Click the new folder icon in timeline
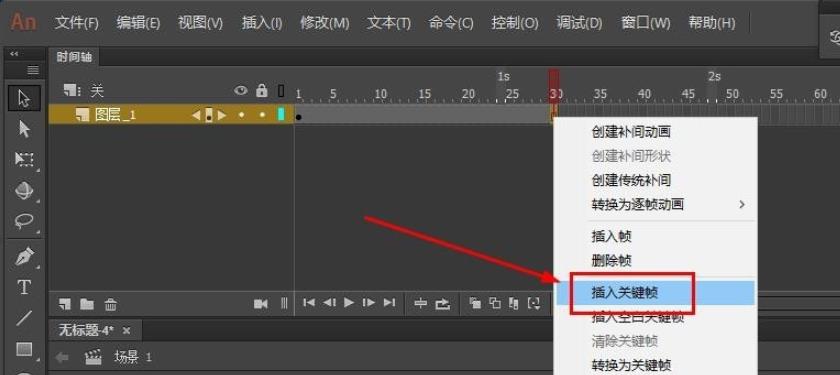The height and width of the screenshot is (375, 840). [x=87, y=304]
